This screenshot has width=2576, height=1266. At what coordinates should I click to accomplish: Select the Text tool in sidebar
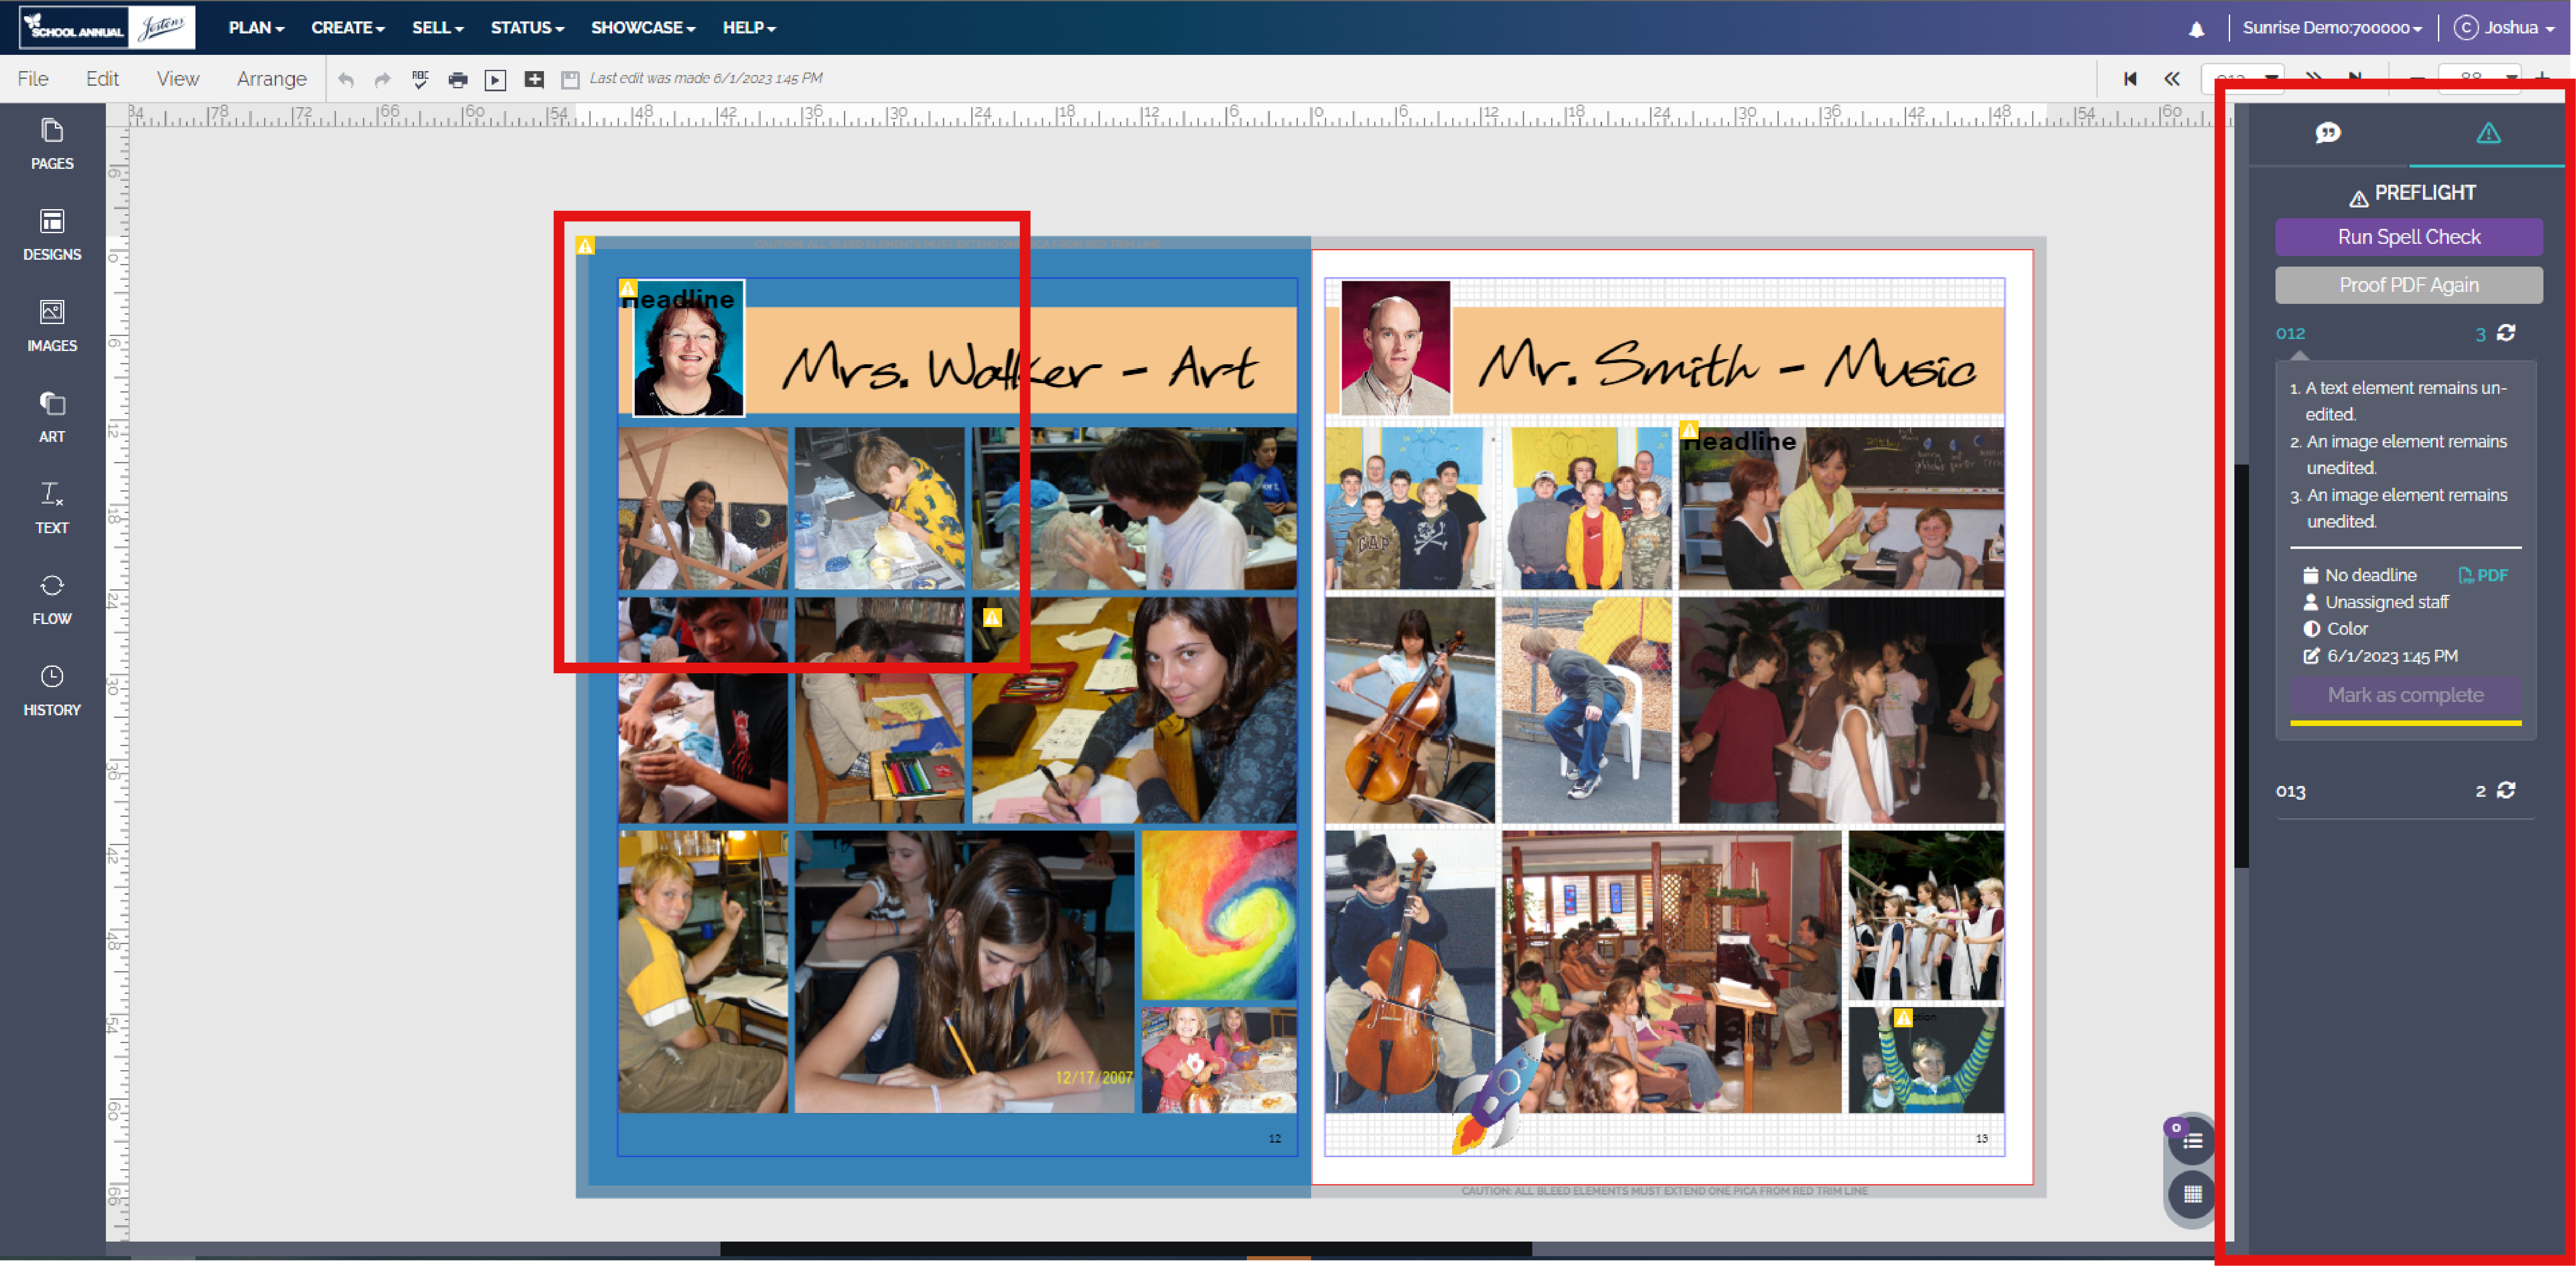point(52,508)
